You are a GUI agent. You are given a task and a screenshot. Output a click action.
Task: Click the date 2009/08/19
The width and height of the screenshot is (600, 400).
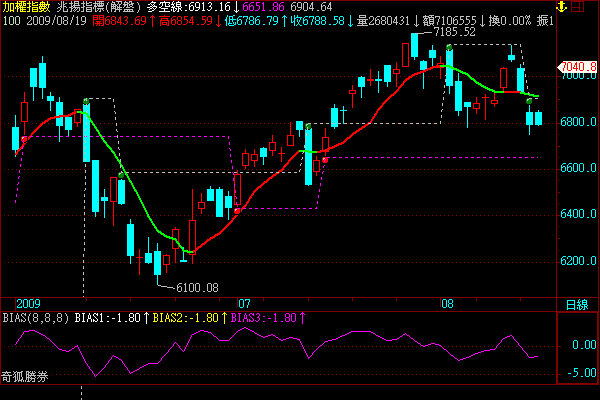point(57,21)
